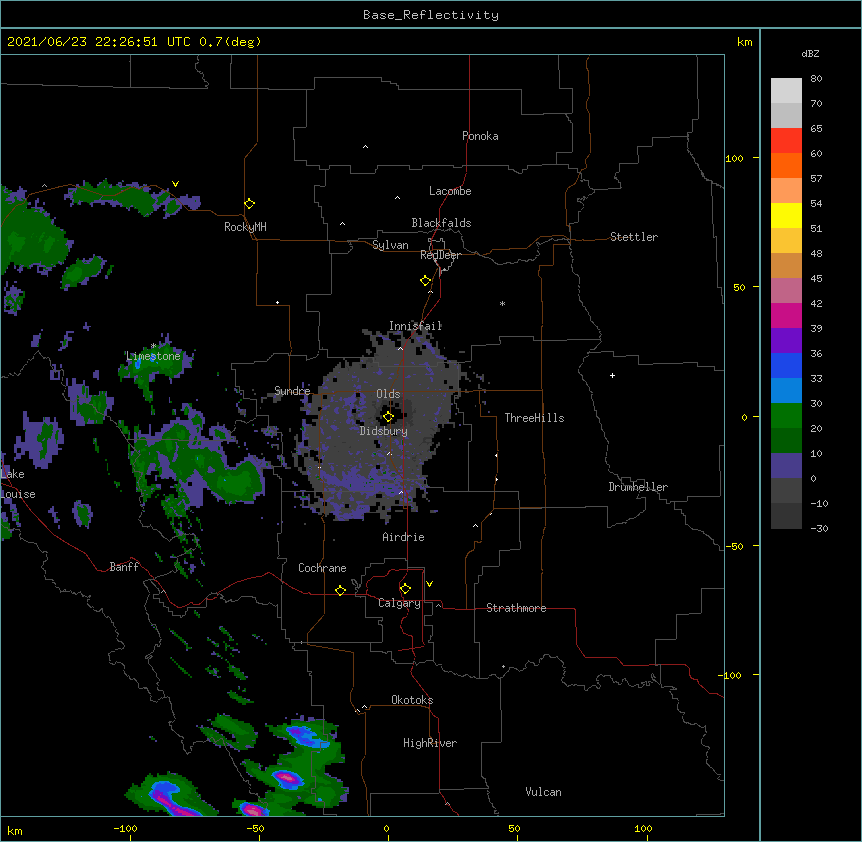Click the white asterisk marker above Limestone
This screenshot has width=862, height=842.
[153, 346]
